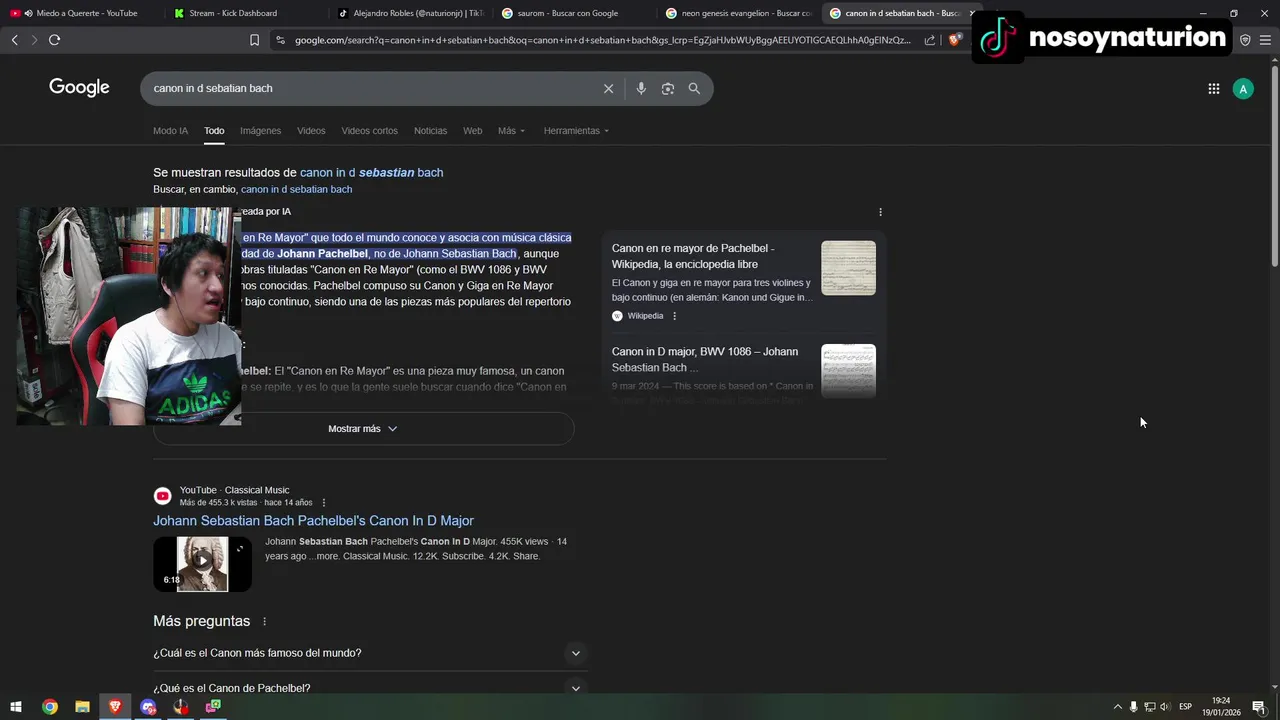1280x720 pixels.
Task: Open the 'Herramientas' dropdown
Action: pos(576,131)
